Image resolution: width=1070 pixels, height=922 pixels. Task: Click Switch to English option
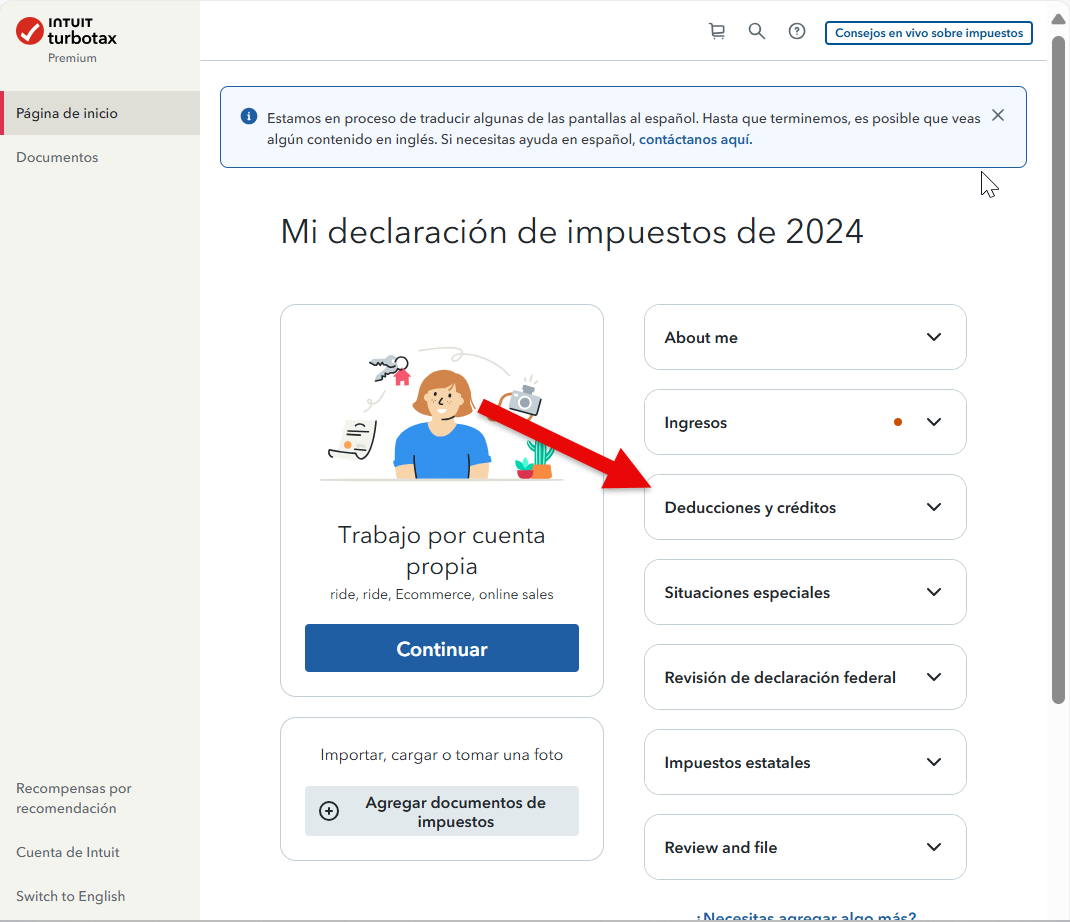(x=70, y=896)
